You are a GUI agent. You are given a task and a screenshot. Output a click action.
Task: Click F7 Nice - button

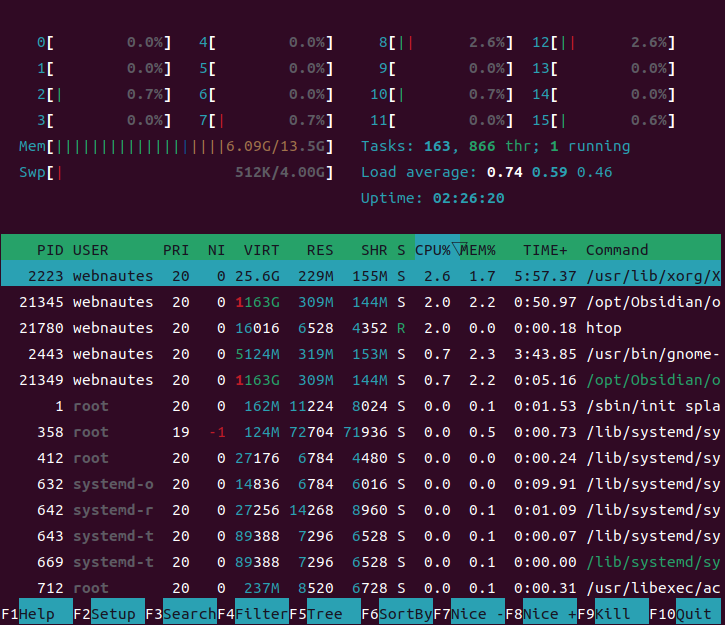tap(469, 613)
